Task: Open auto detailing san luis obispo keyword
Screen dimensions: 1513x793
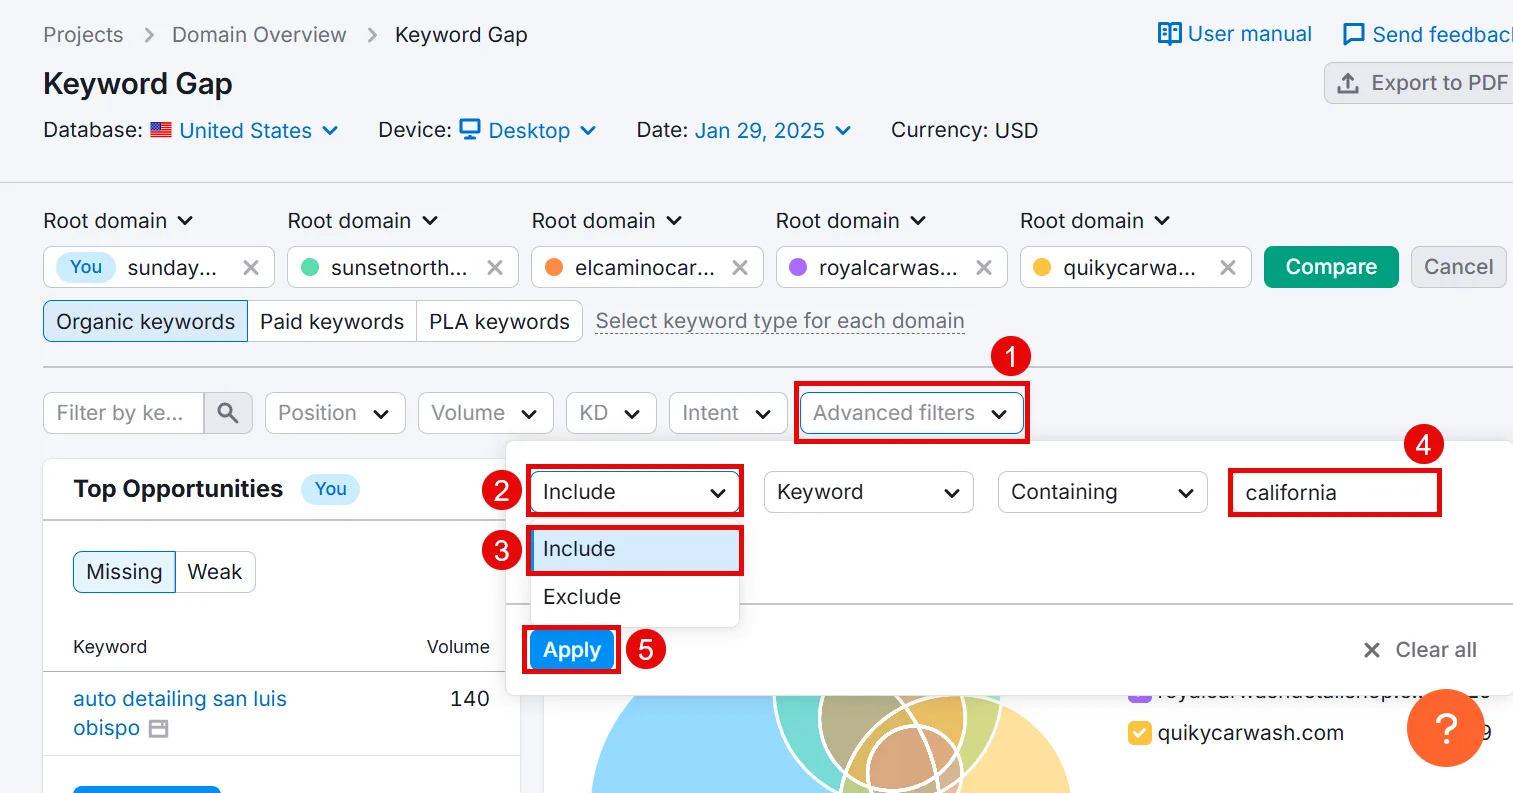Action: coord(180,713)
